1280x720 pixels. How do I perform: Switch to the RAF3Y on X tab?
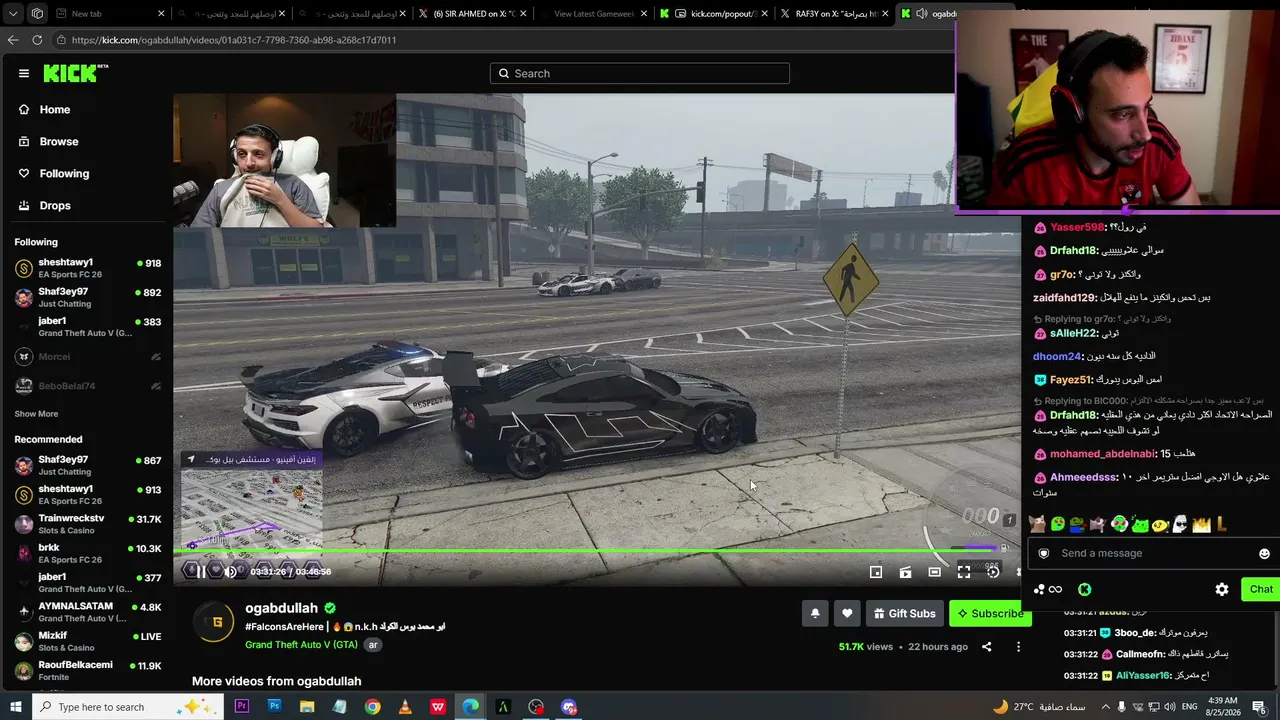click(836, 14)
